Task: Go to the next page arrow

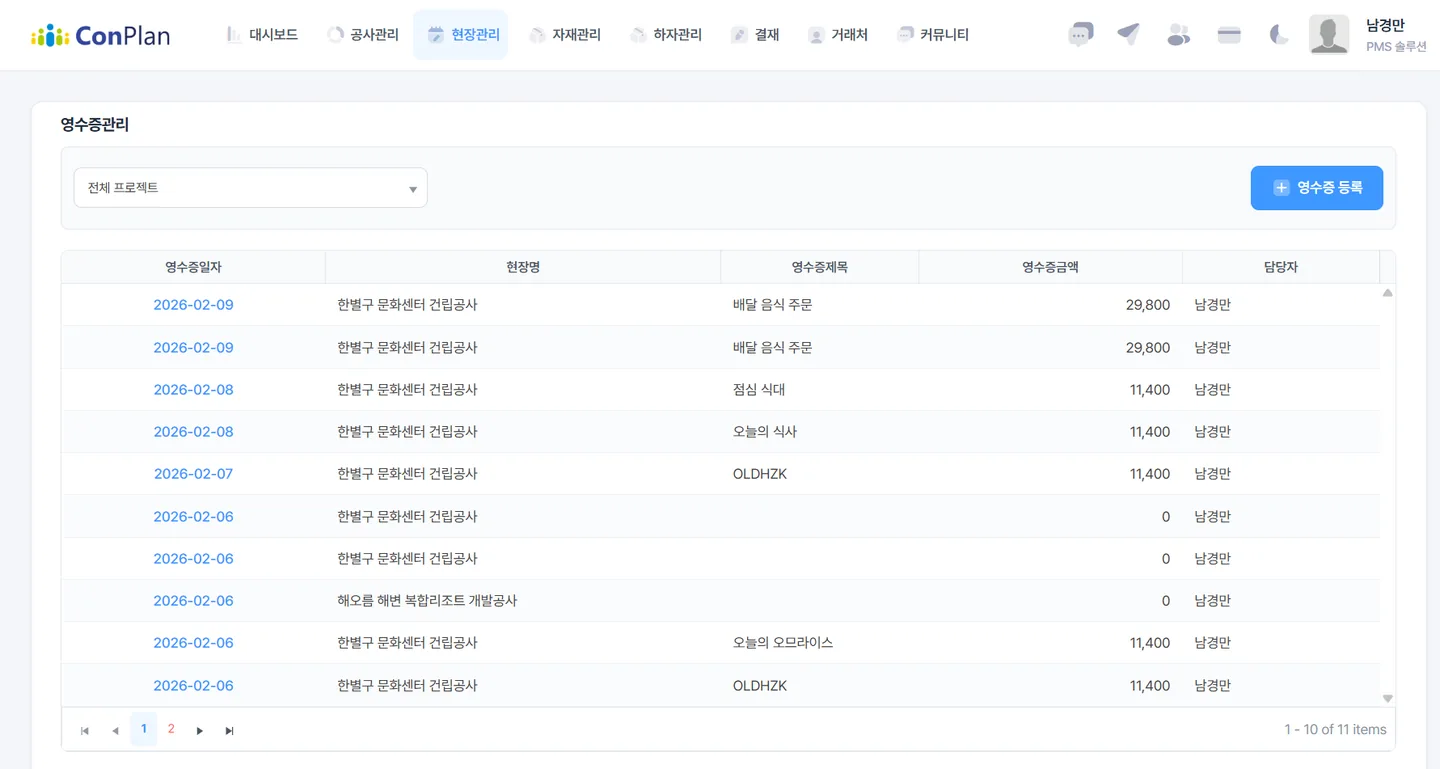Action: click(200, 731)
